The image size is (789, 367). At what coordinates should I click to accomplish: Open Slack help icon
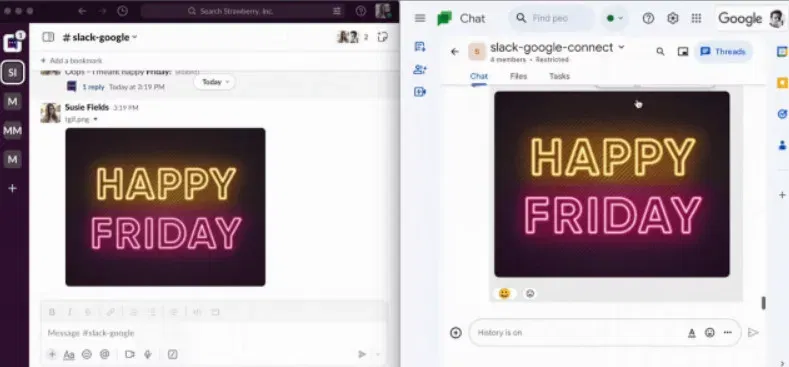point(361,11)
